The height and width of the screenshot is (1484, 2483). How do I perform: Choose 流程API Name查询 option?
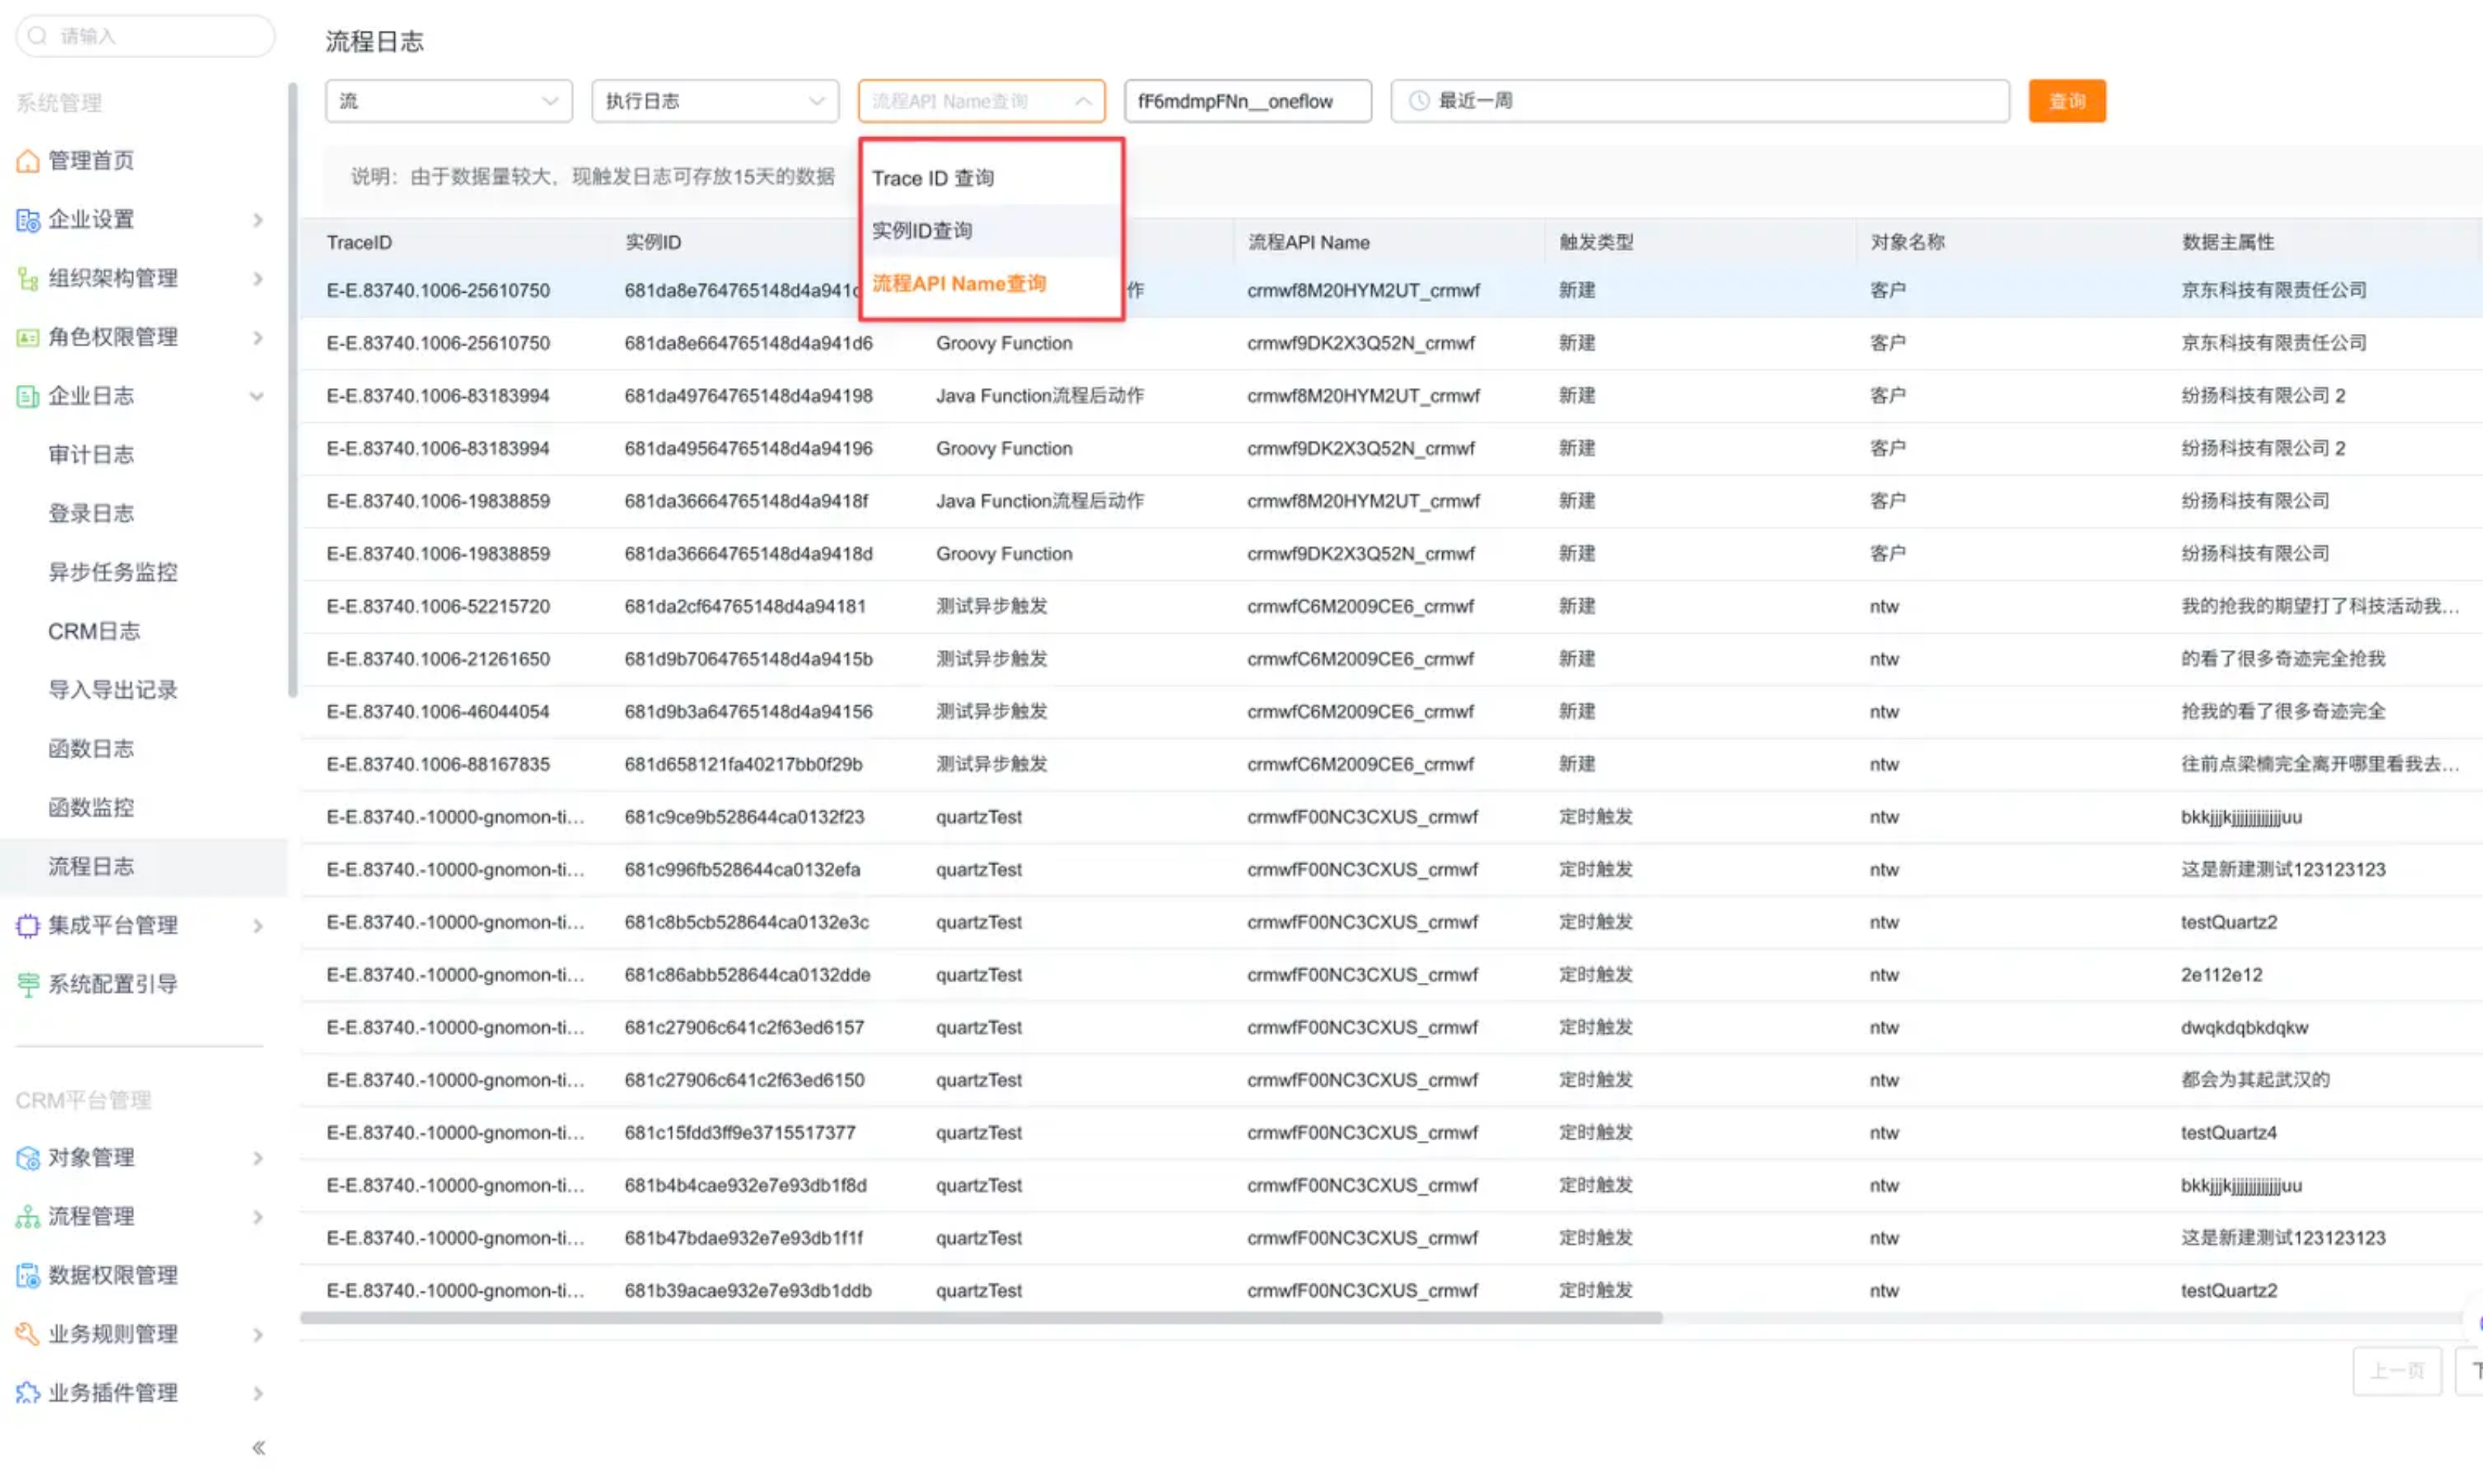[x=958, y=284]
